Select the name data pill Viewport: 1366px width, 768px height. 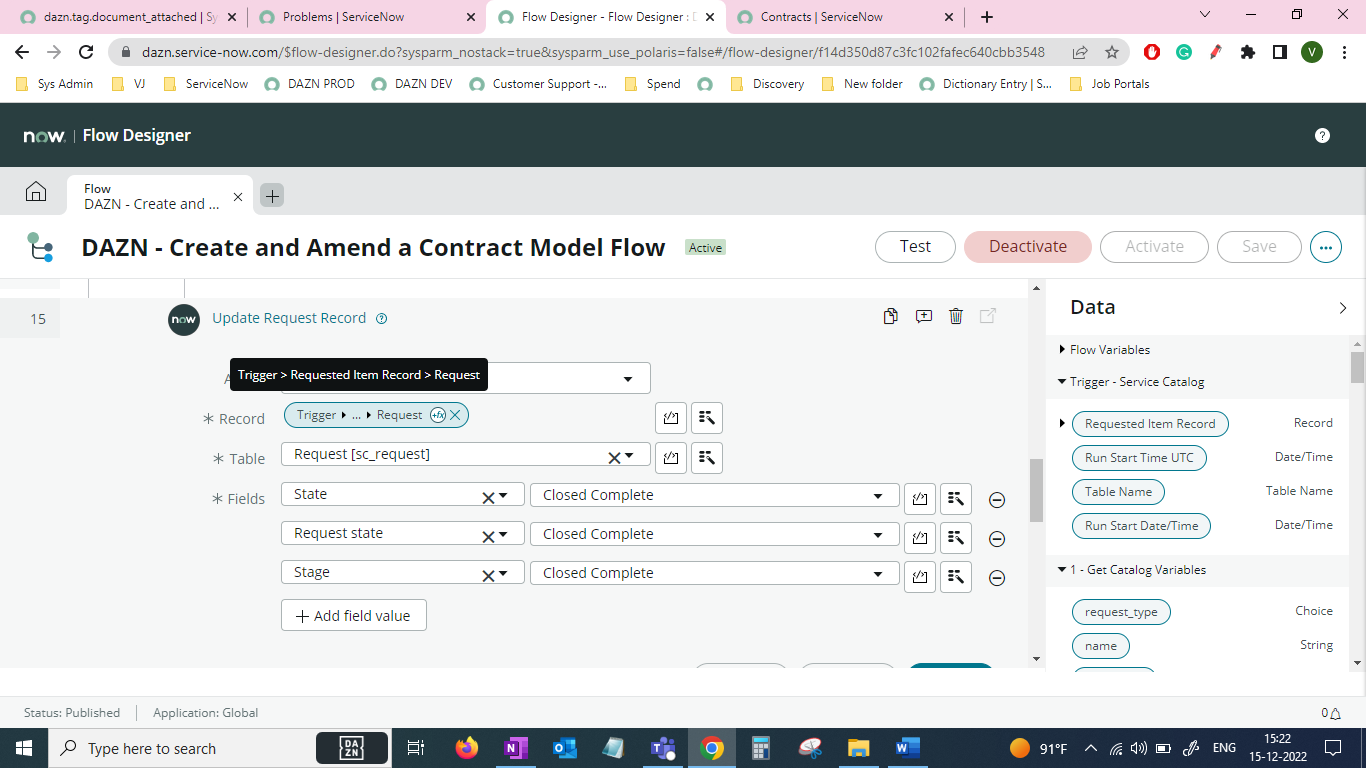tap(1100, 646)
